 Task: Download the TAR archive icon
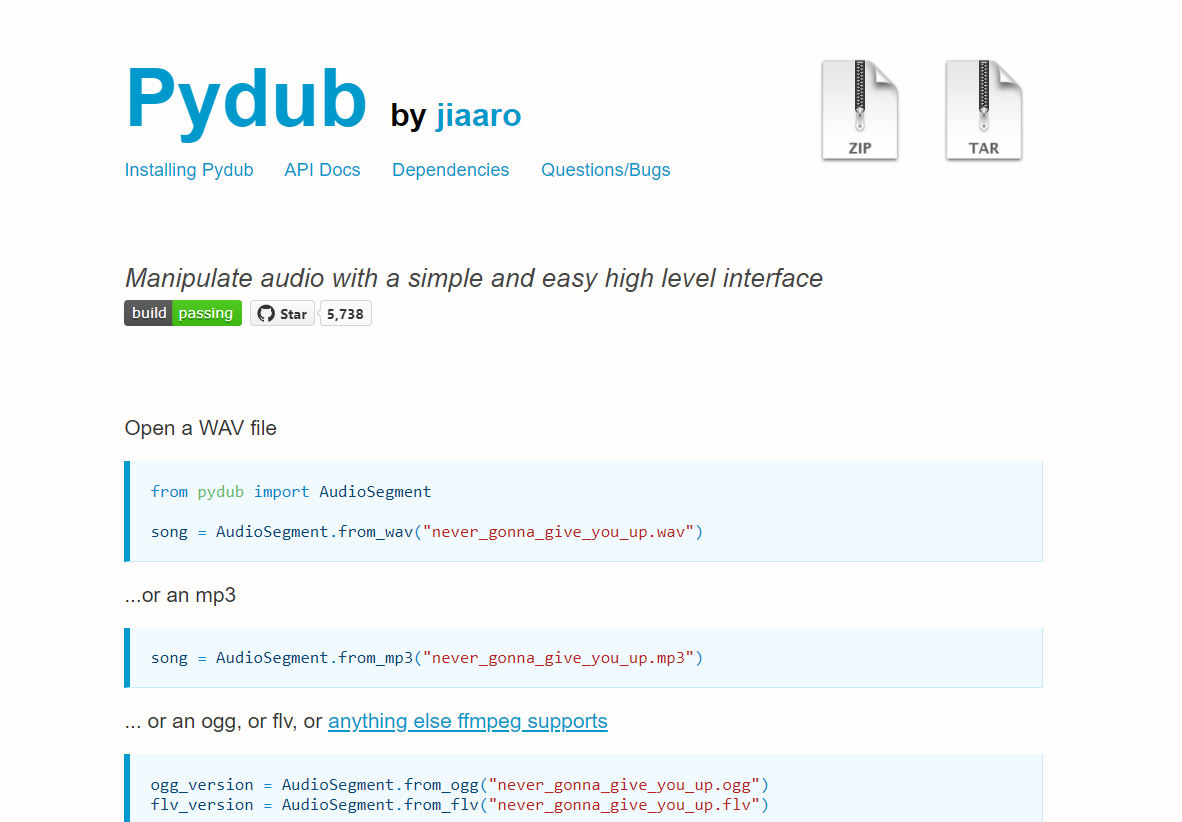point(983,108)
